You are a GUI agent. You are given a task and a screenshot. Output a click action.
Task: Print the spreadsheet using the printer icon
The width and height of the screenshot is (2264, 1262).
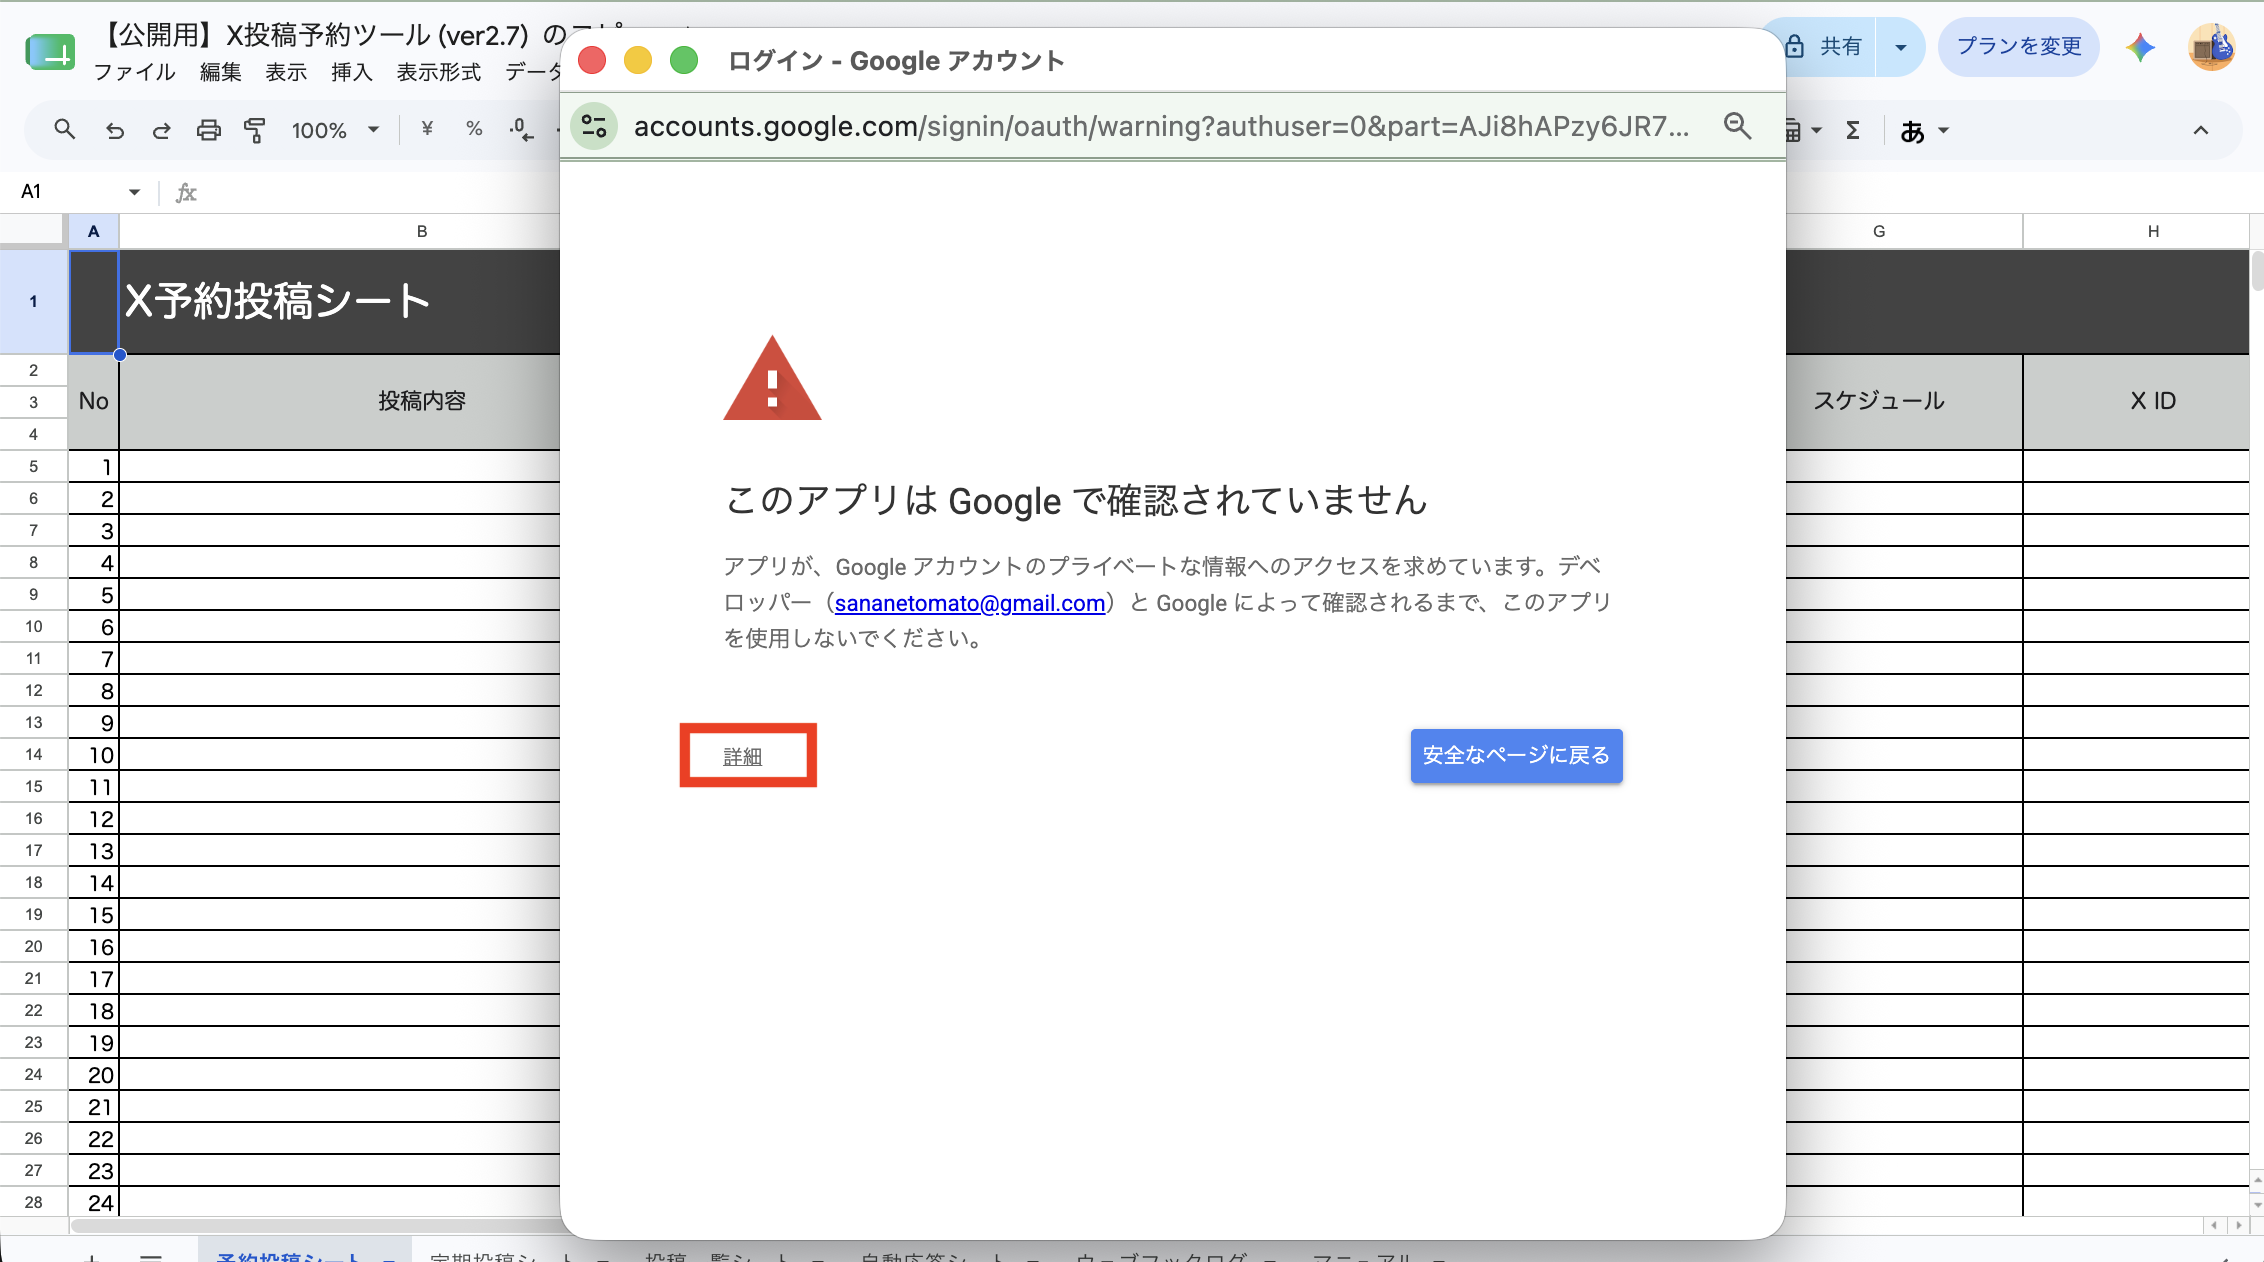tap(208, 130)
